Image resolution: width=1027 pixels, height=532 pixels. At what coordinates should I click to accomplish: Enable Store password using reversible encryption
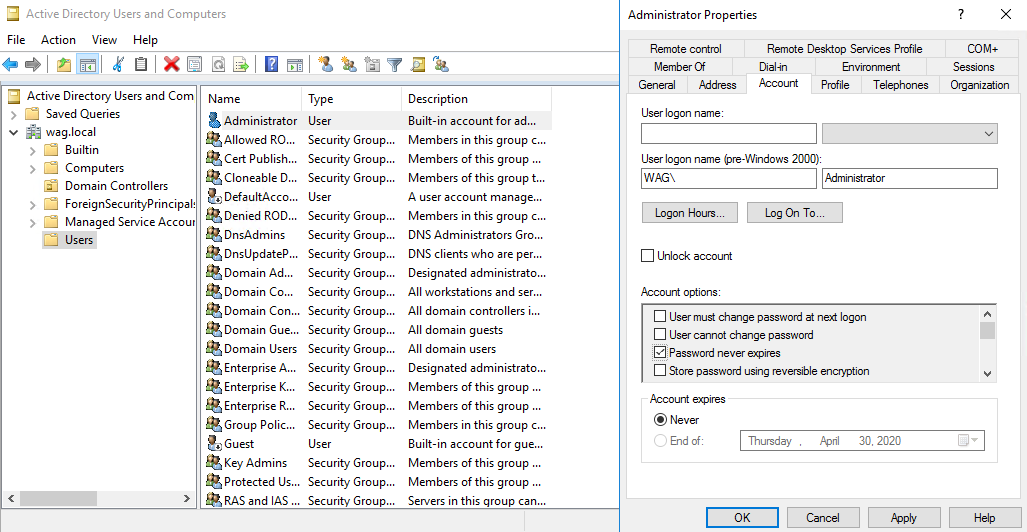(660, 371)
